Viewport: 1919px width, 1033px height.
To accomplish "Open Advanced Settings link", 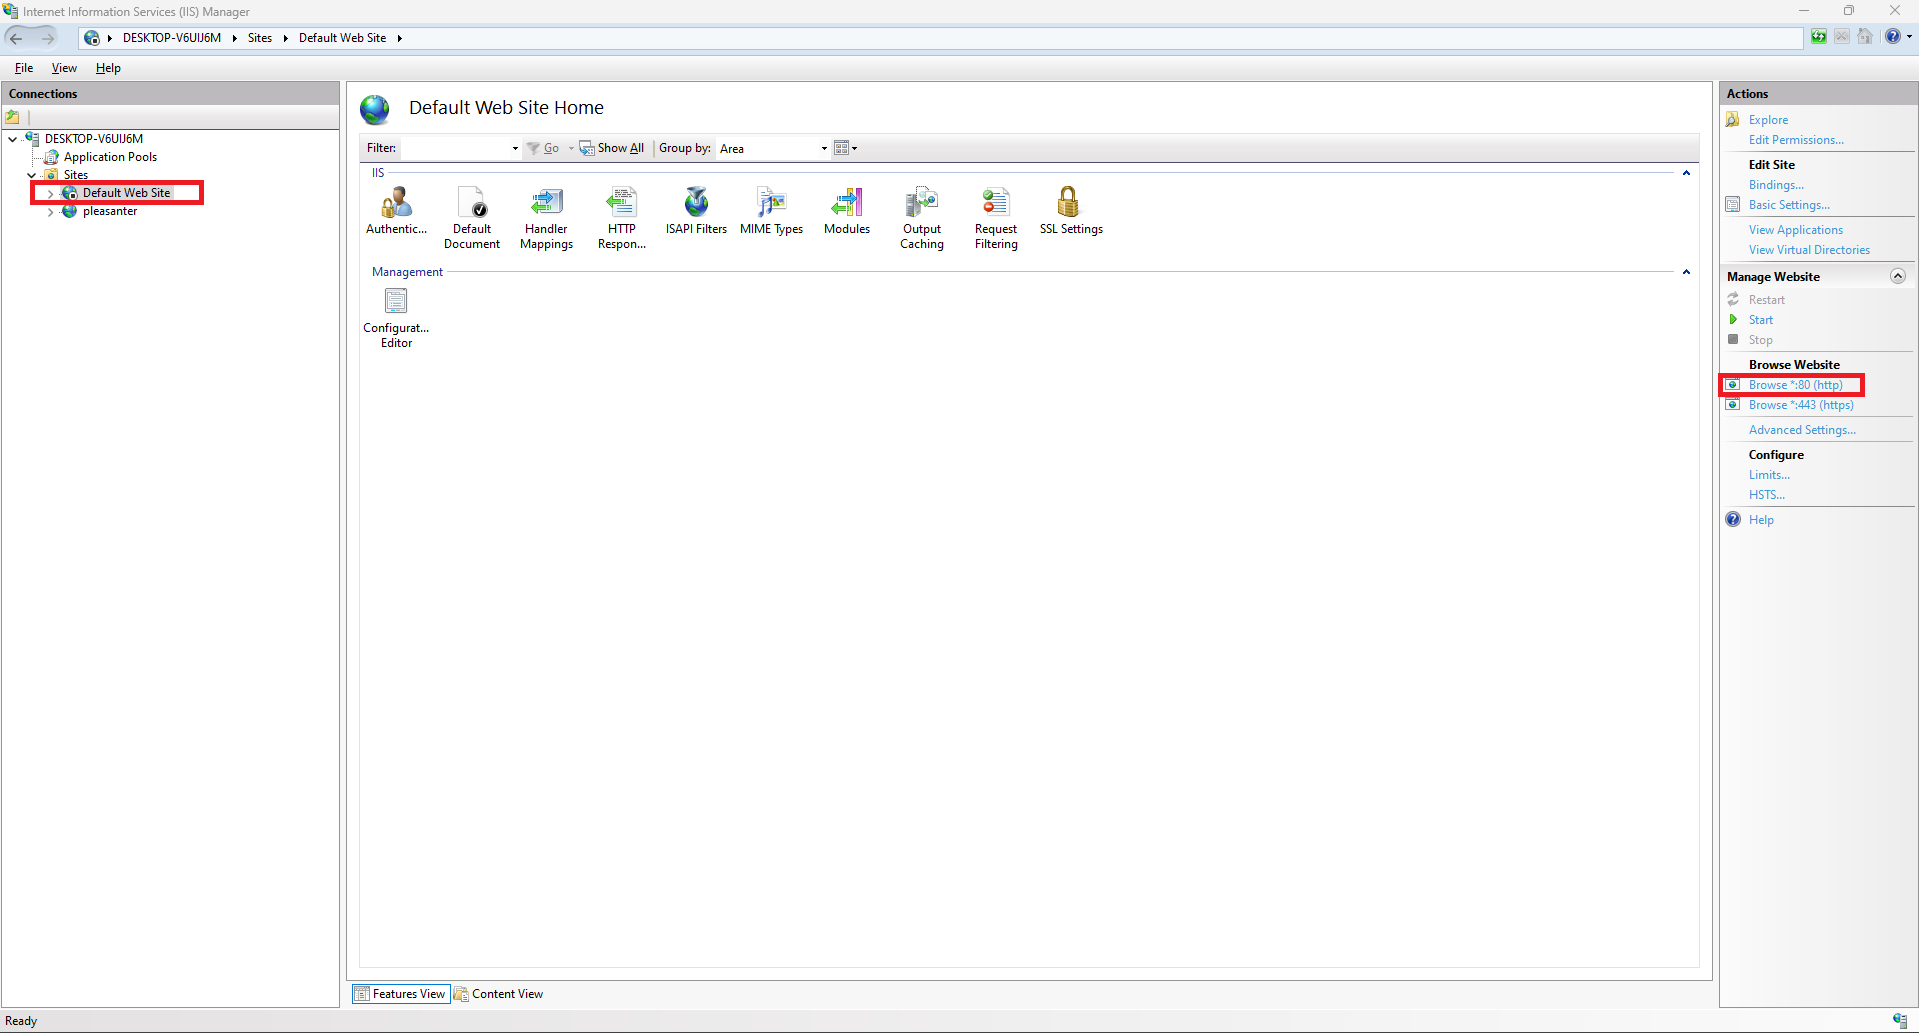I will [x=1802, y=430].
